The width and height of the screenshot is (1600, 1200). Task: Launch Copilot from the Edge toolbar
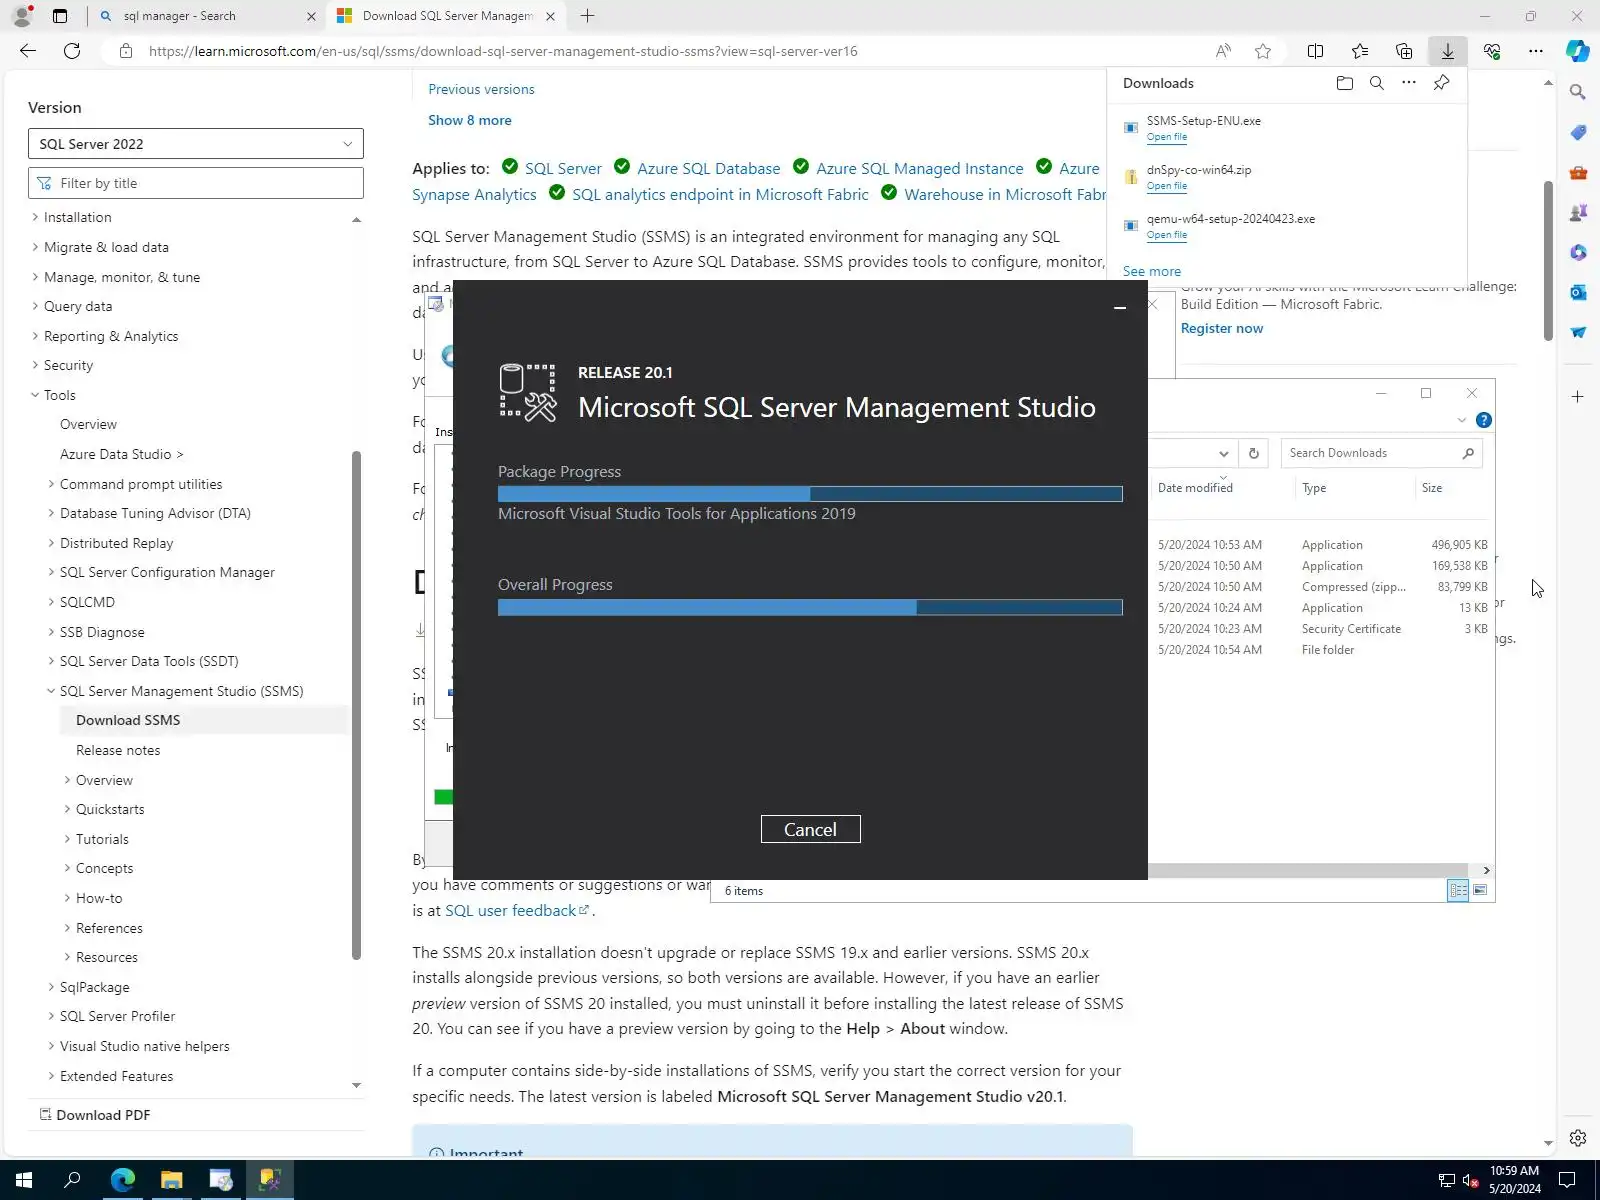[1578, 51]
